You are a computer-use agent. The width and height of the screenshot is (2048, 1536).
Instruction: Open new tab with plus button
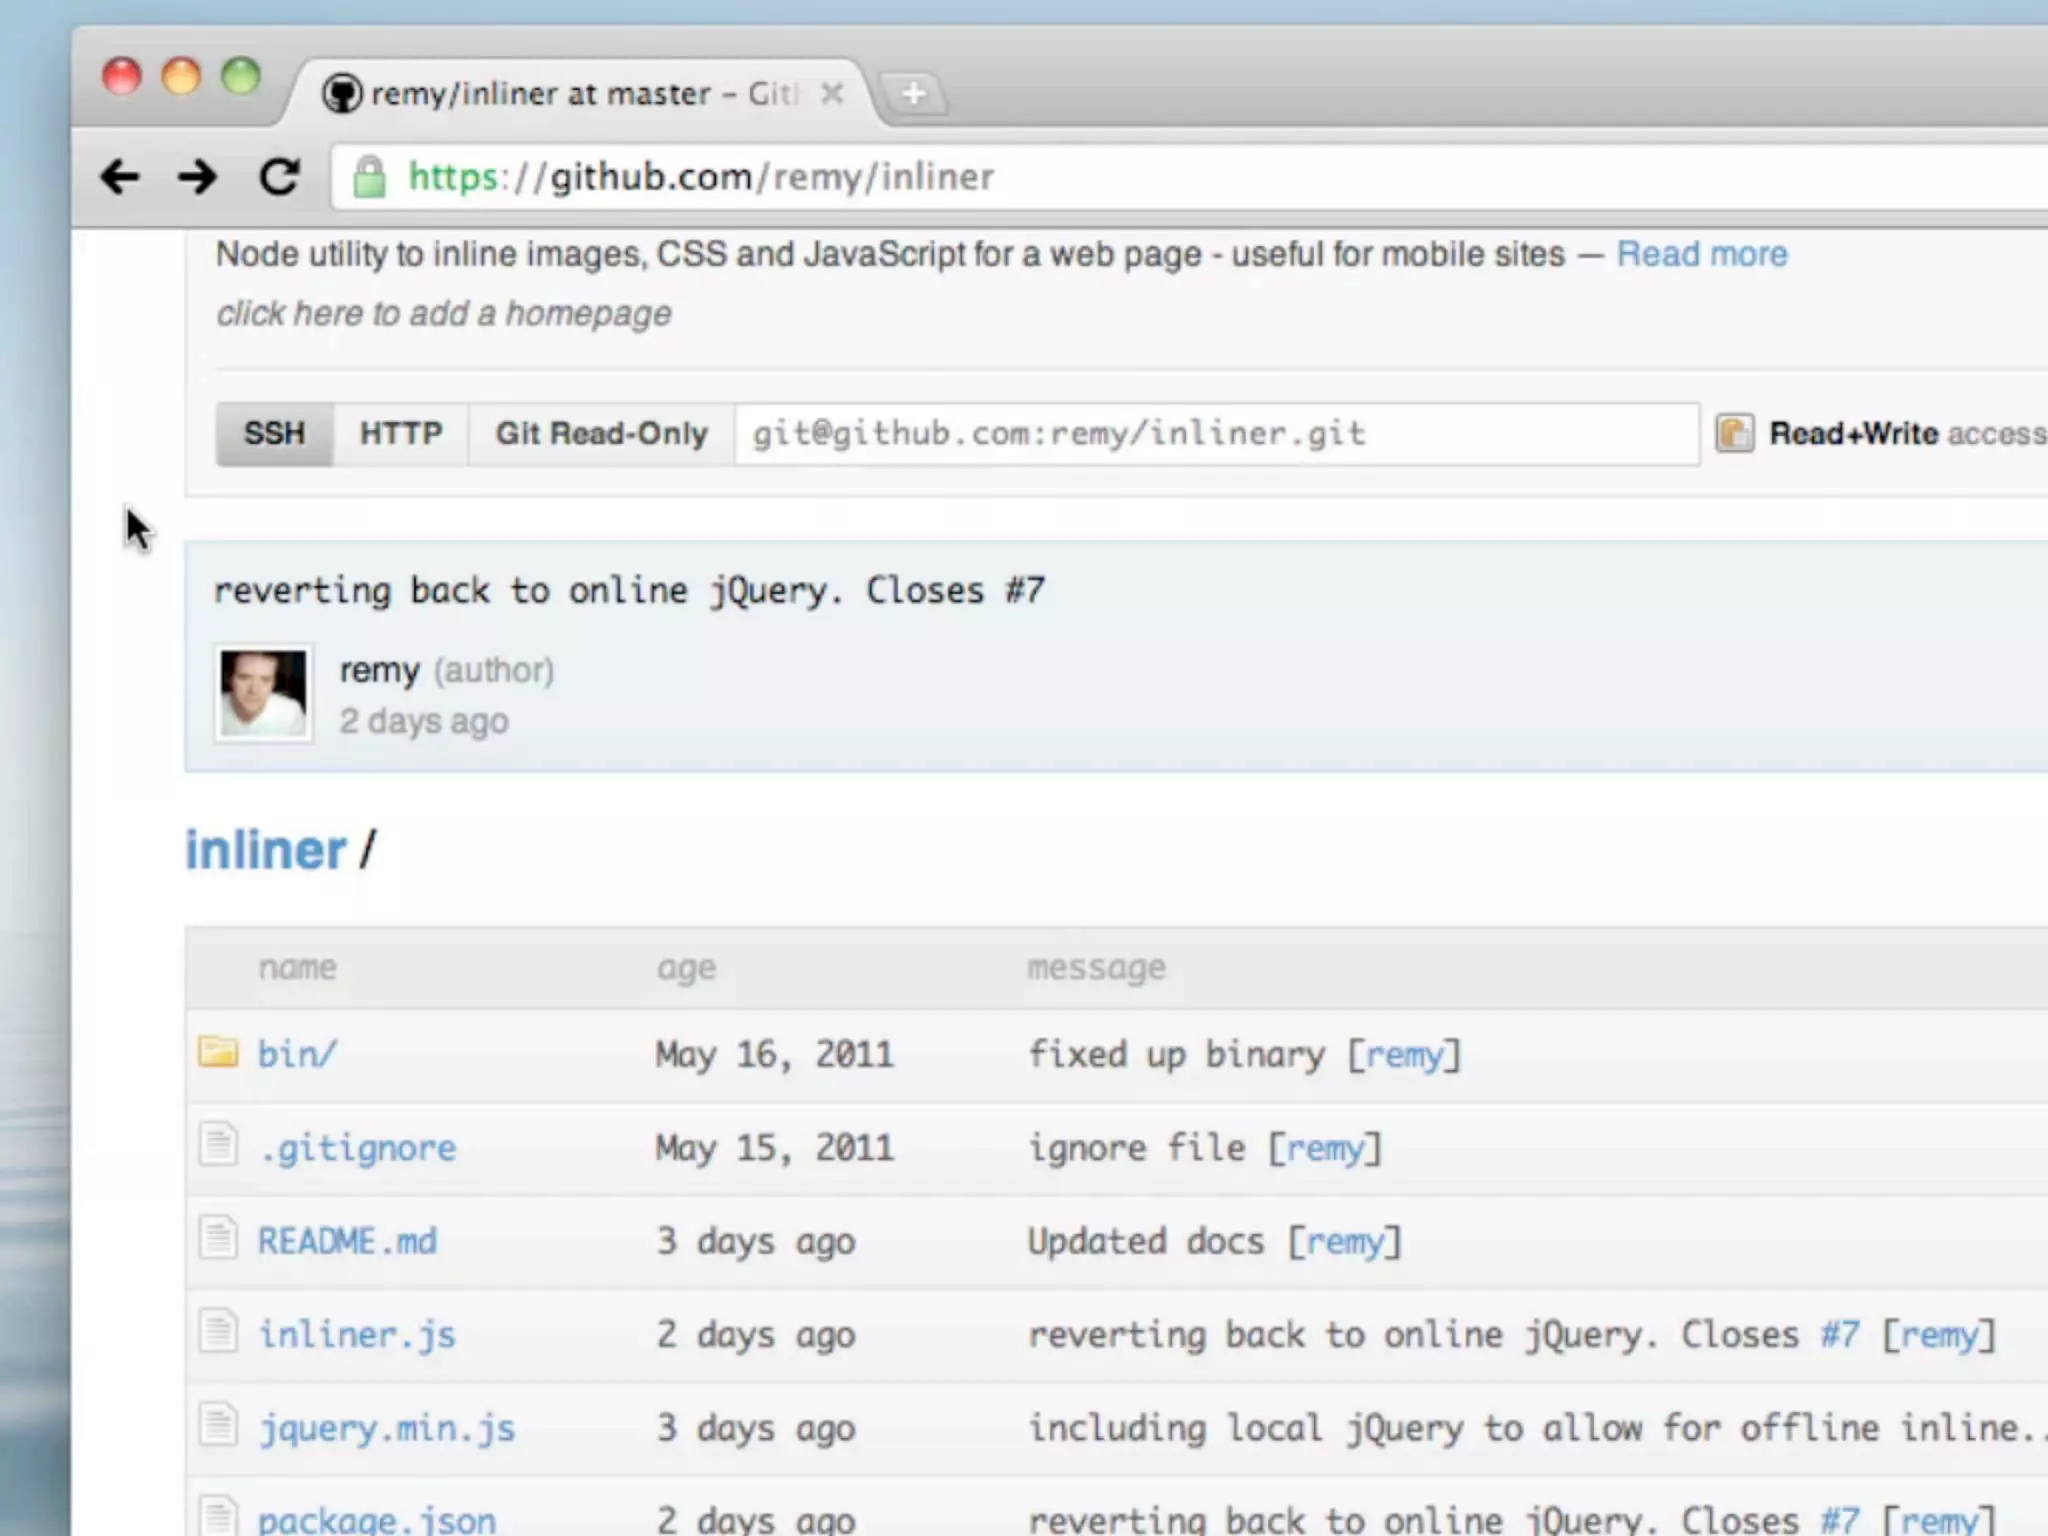(x=913, y=94)
